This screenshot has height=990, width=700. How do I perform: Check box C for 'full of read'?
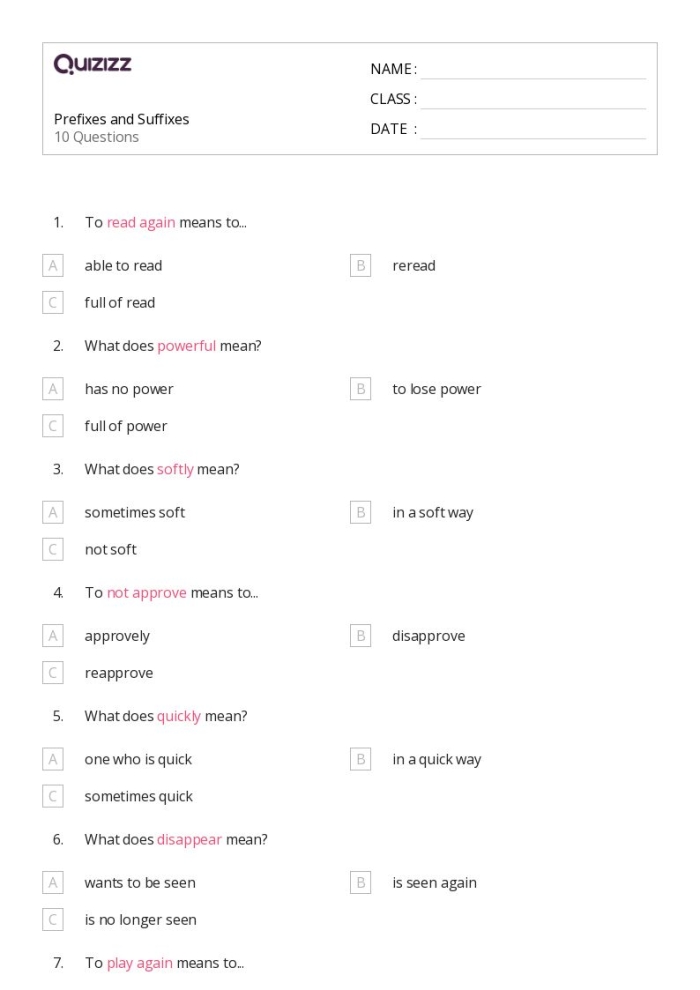pyautogui.click(x=53, y=302)
